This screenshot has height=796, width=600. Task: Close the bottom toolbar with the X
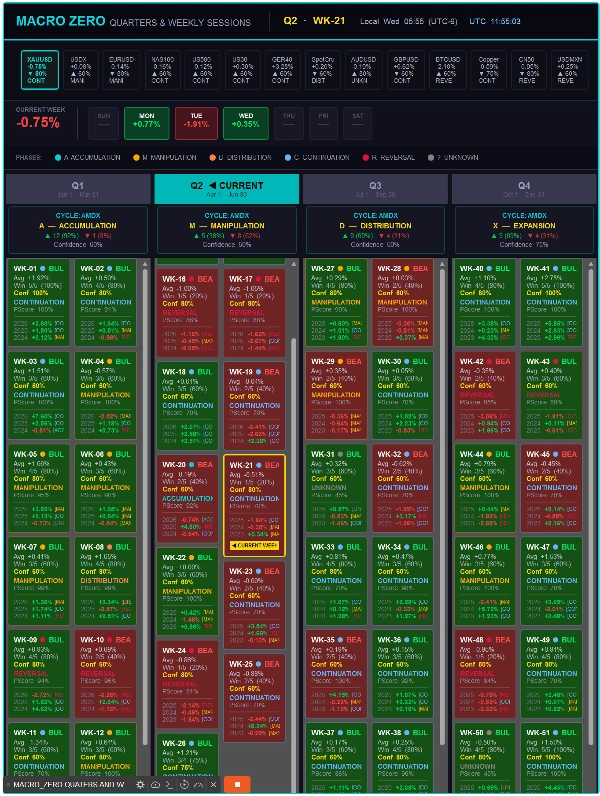pyautogui.click(x=213, y=784)
